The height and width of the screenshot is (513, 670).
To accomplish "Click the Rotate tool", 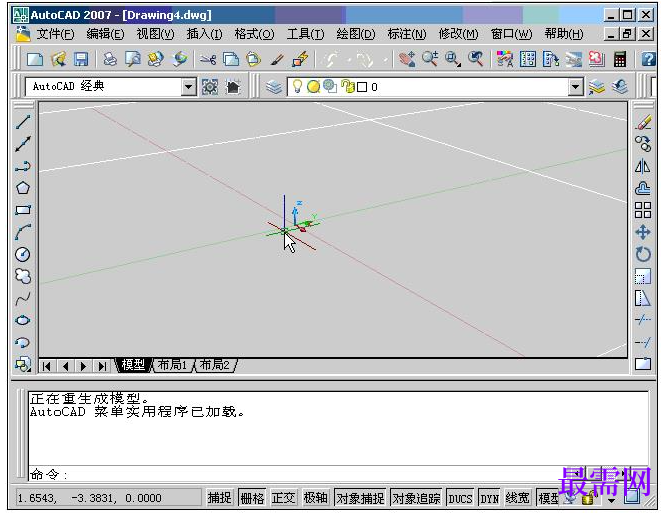I will coord(643,255).
